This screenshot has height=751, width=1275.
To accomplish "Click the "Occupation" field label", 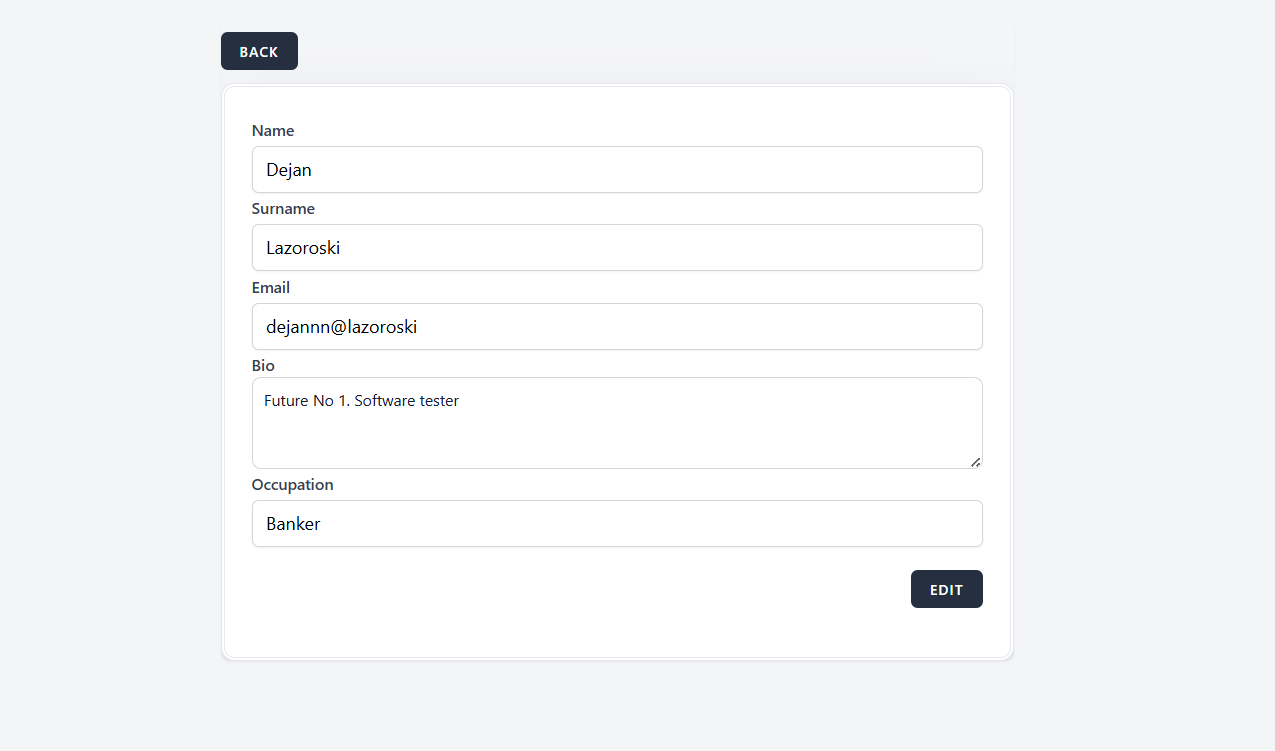I will tap(292, 485).
